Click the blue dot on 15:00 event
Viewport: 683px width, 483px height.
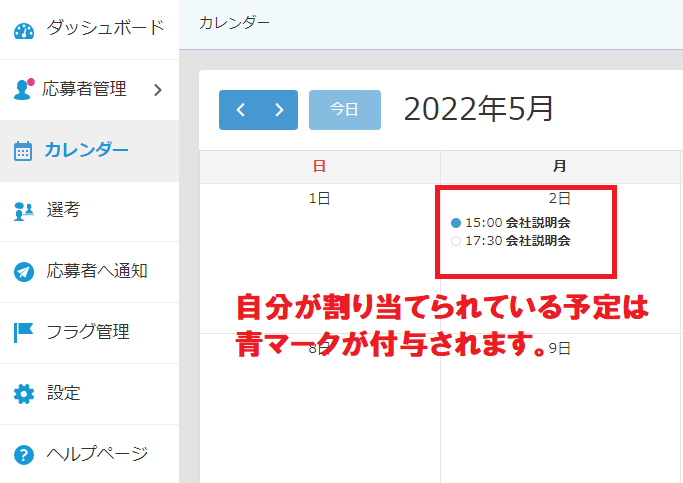point(457,223)
